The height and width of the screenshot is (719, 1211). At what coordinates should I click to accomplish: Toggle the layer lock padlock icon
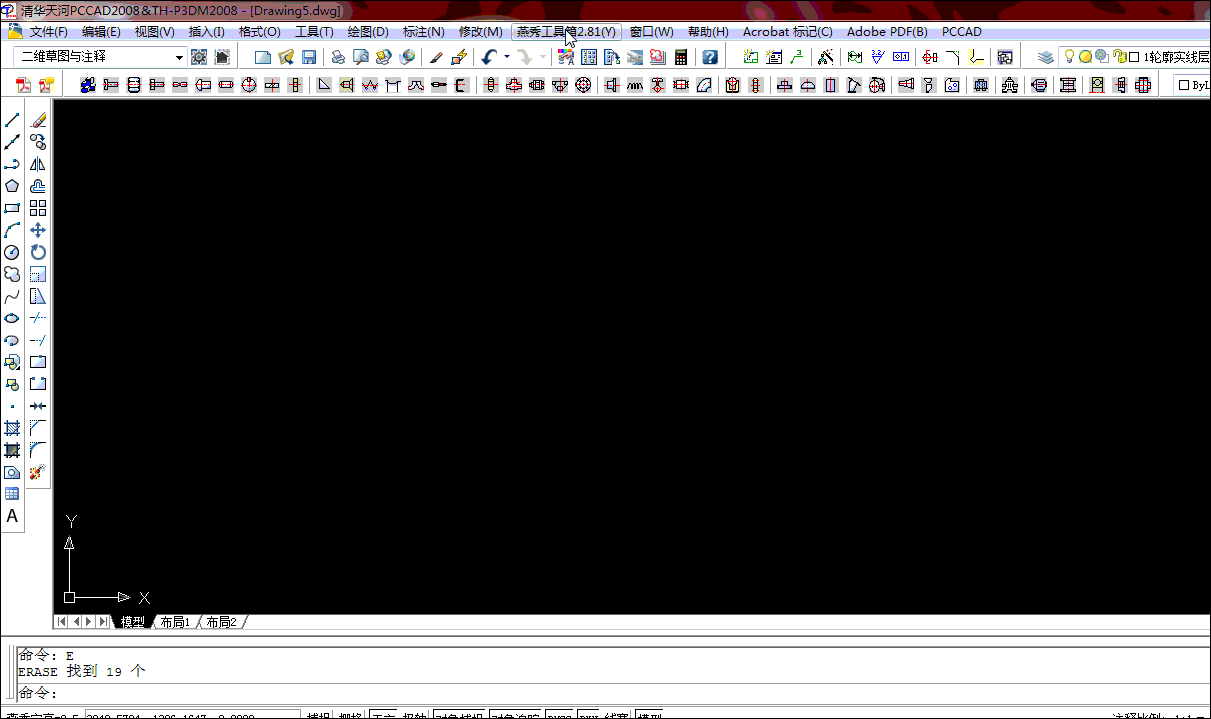[x=1119, y=57]
